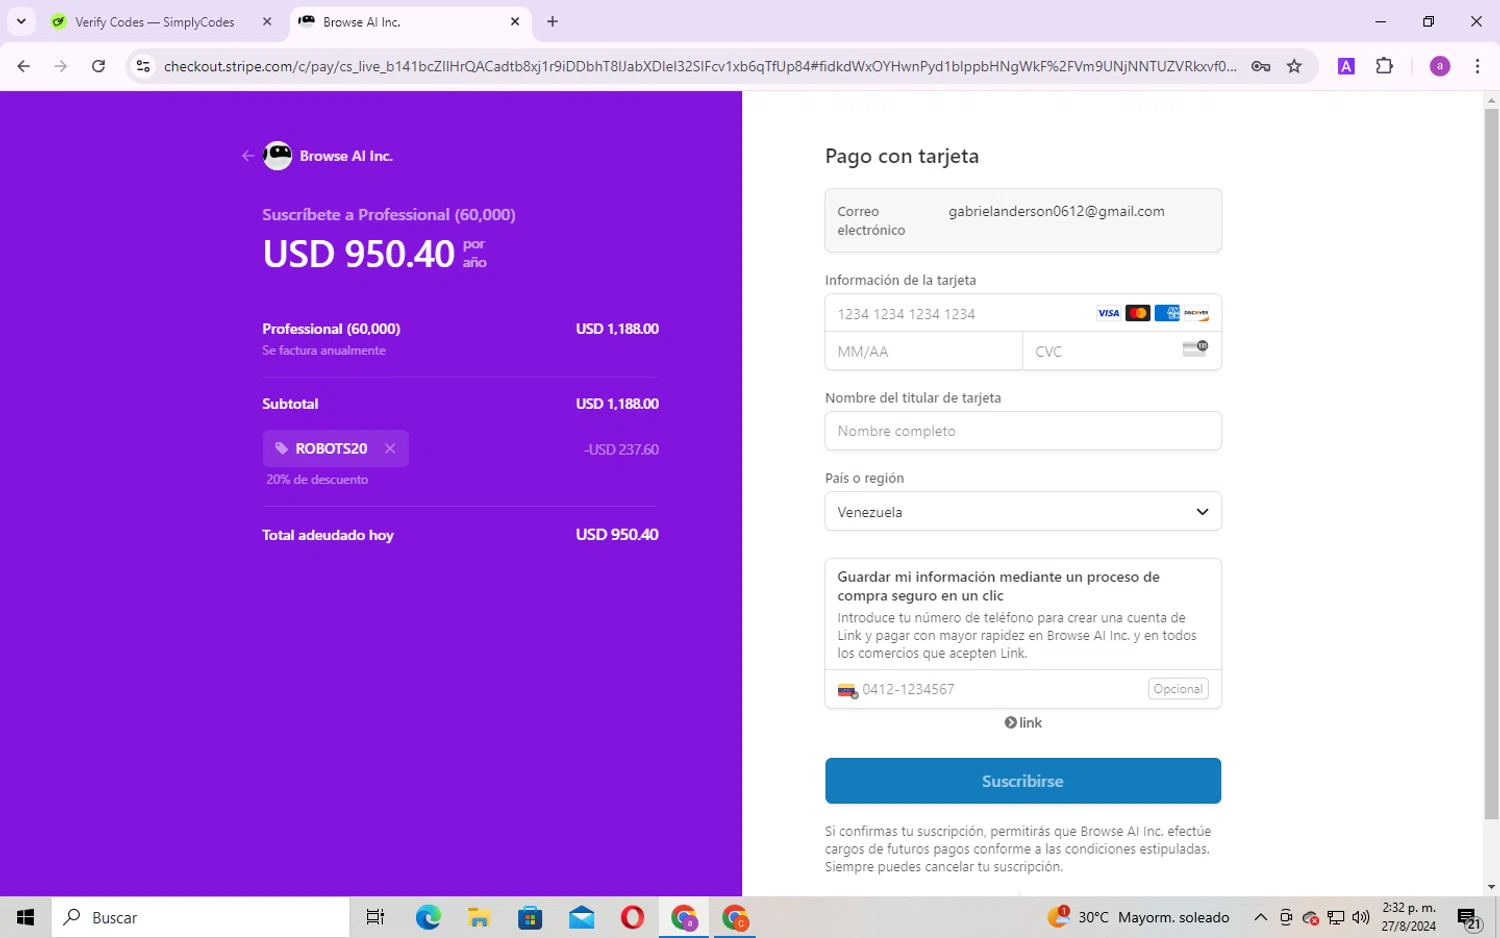This screenshot has width=1500, height=938.
Task: Bookmark this page with the star
Action: click(1294, 66)
